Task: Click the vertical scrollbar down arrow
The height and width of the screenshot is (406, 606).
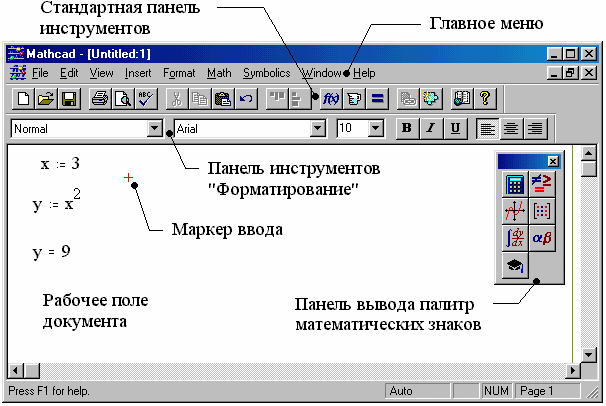Action: pyautogui.click(x=588, y=354)
